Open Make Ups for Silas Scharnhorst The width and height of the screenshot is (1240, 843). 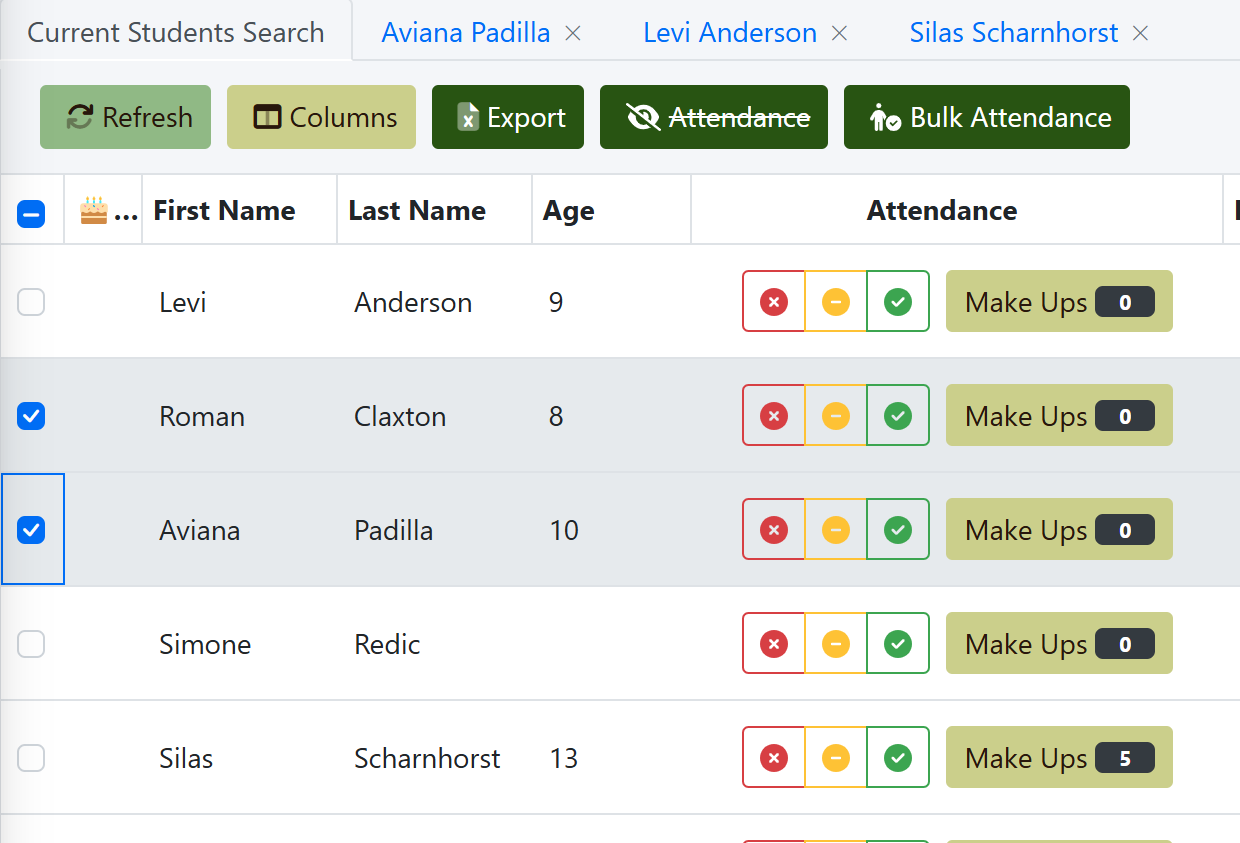(x=1058, y=758)
